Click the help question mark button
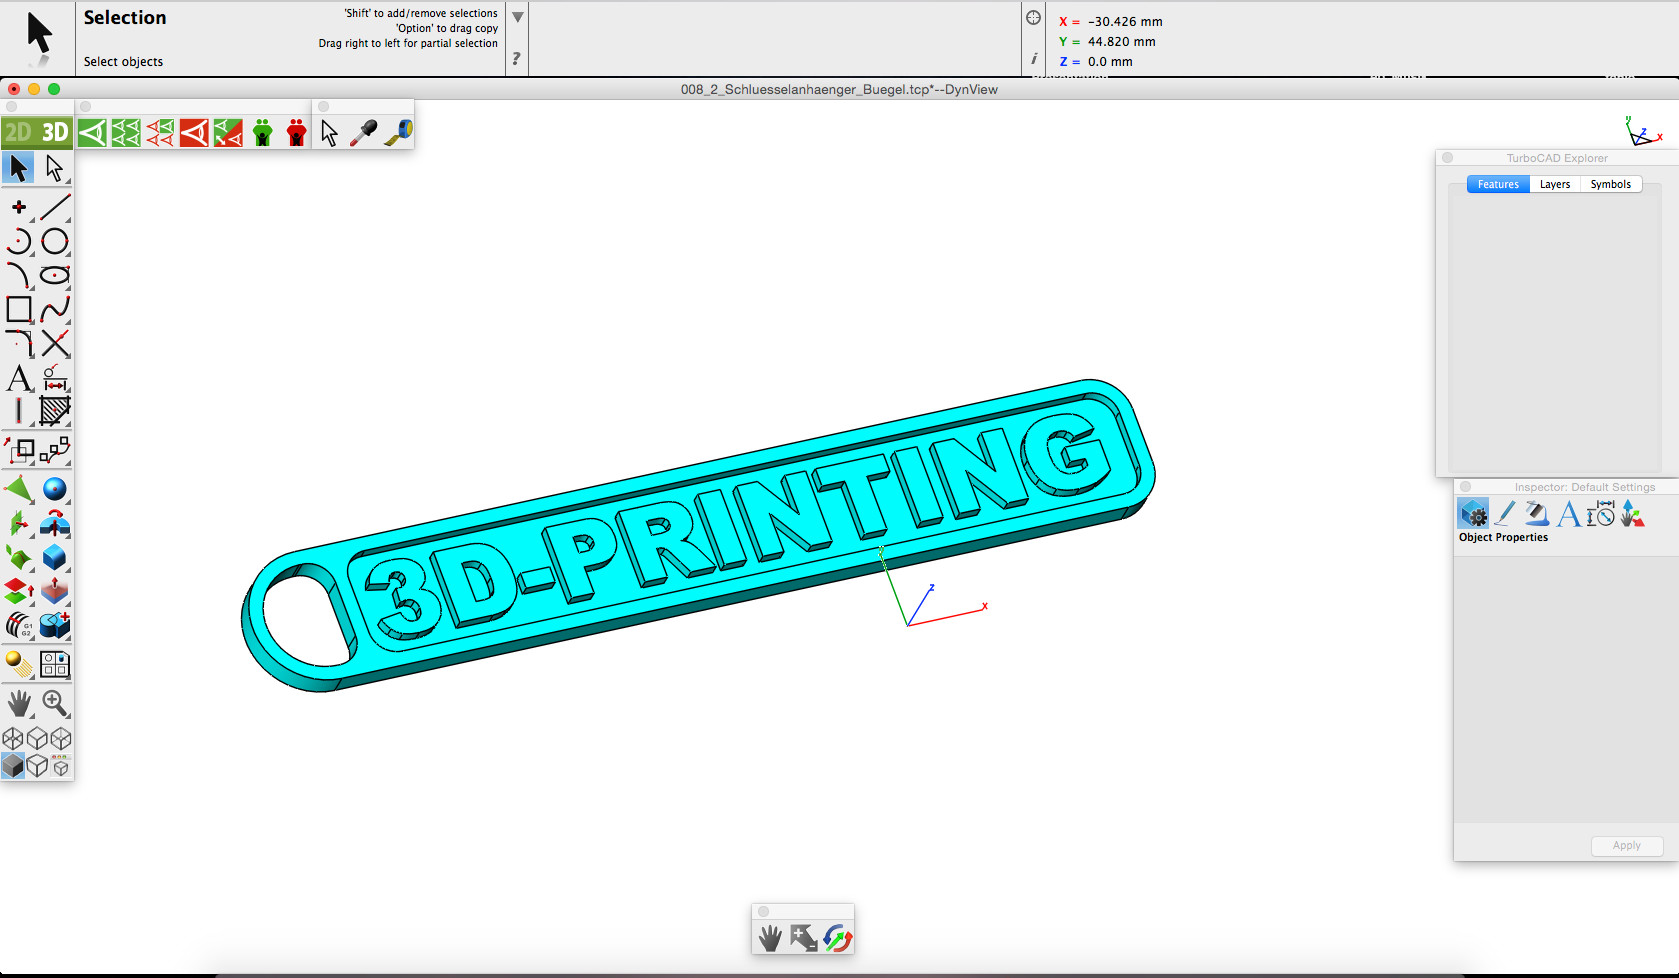Image resolution: width=1679 pixels, height=978 pixels. 516,59
